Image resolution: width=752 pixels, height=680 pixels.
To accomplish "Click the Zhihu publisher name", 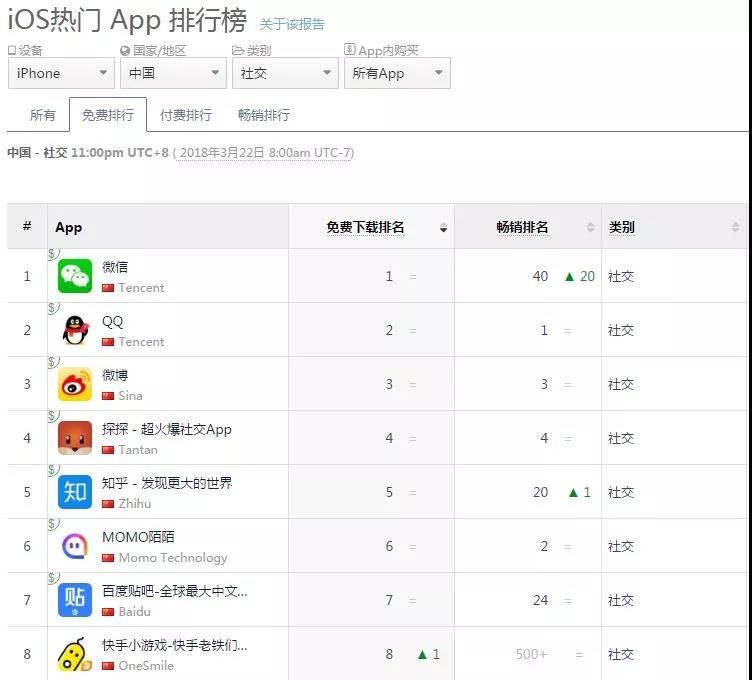I will pos(135,504).
